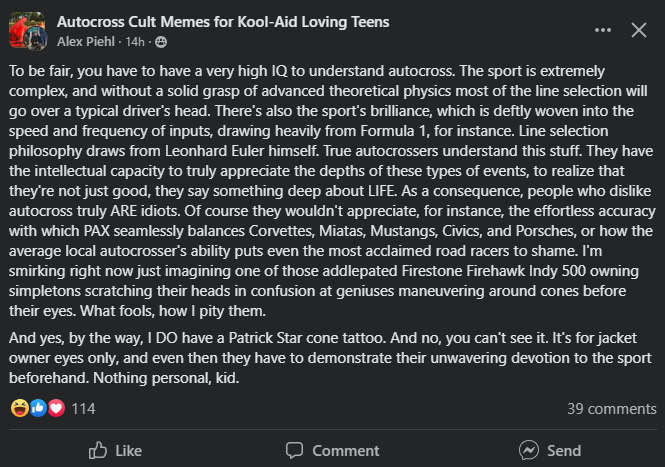Click the group profile picture thumbnail
665x467 pixels.
pos(28,31)
